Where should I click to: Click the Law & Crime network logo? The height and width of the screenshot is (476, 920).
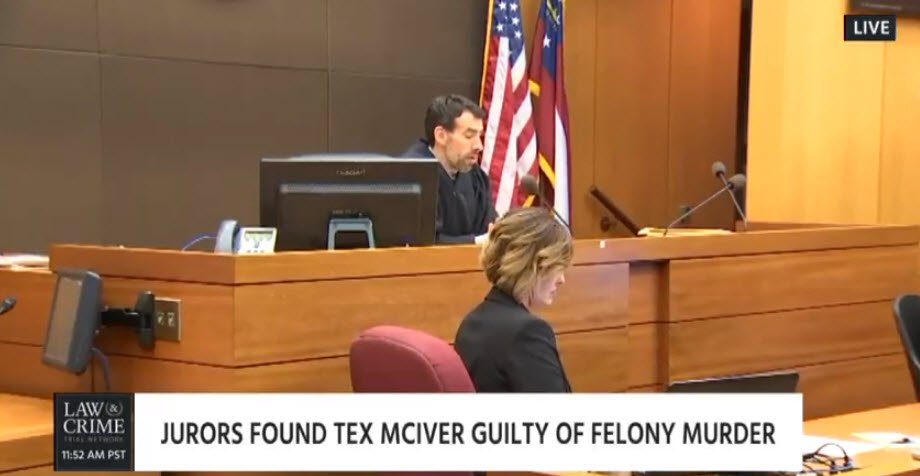coord(94,421)
